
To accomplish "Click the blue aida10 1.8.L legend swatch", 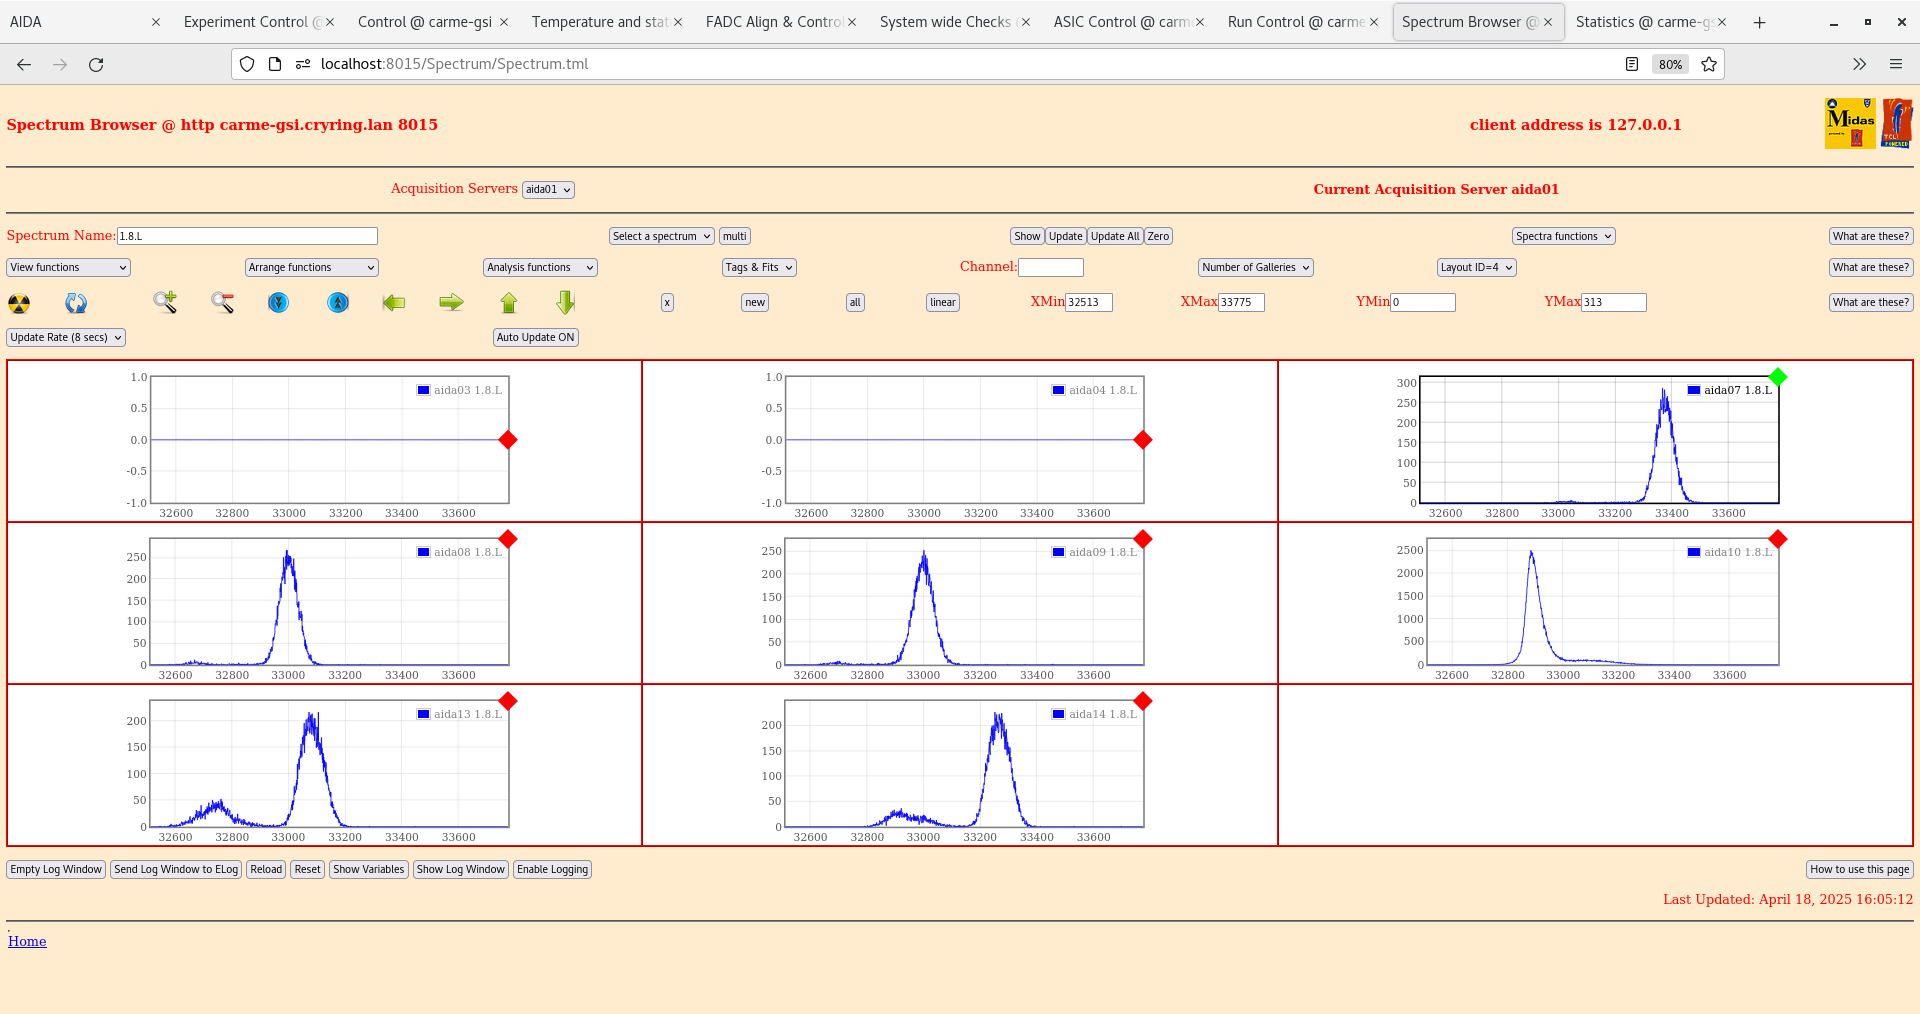I will 1694,552.
